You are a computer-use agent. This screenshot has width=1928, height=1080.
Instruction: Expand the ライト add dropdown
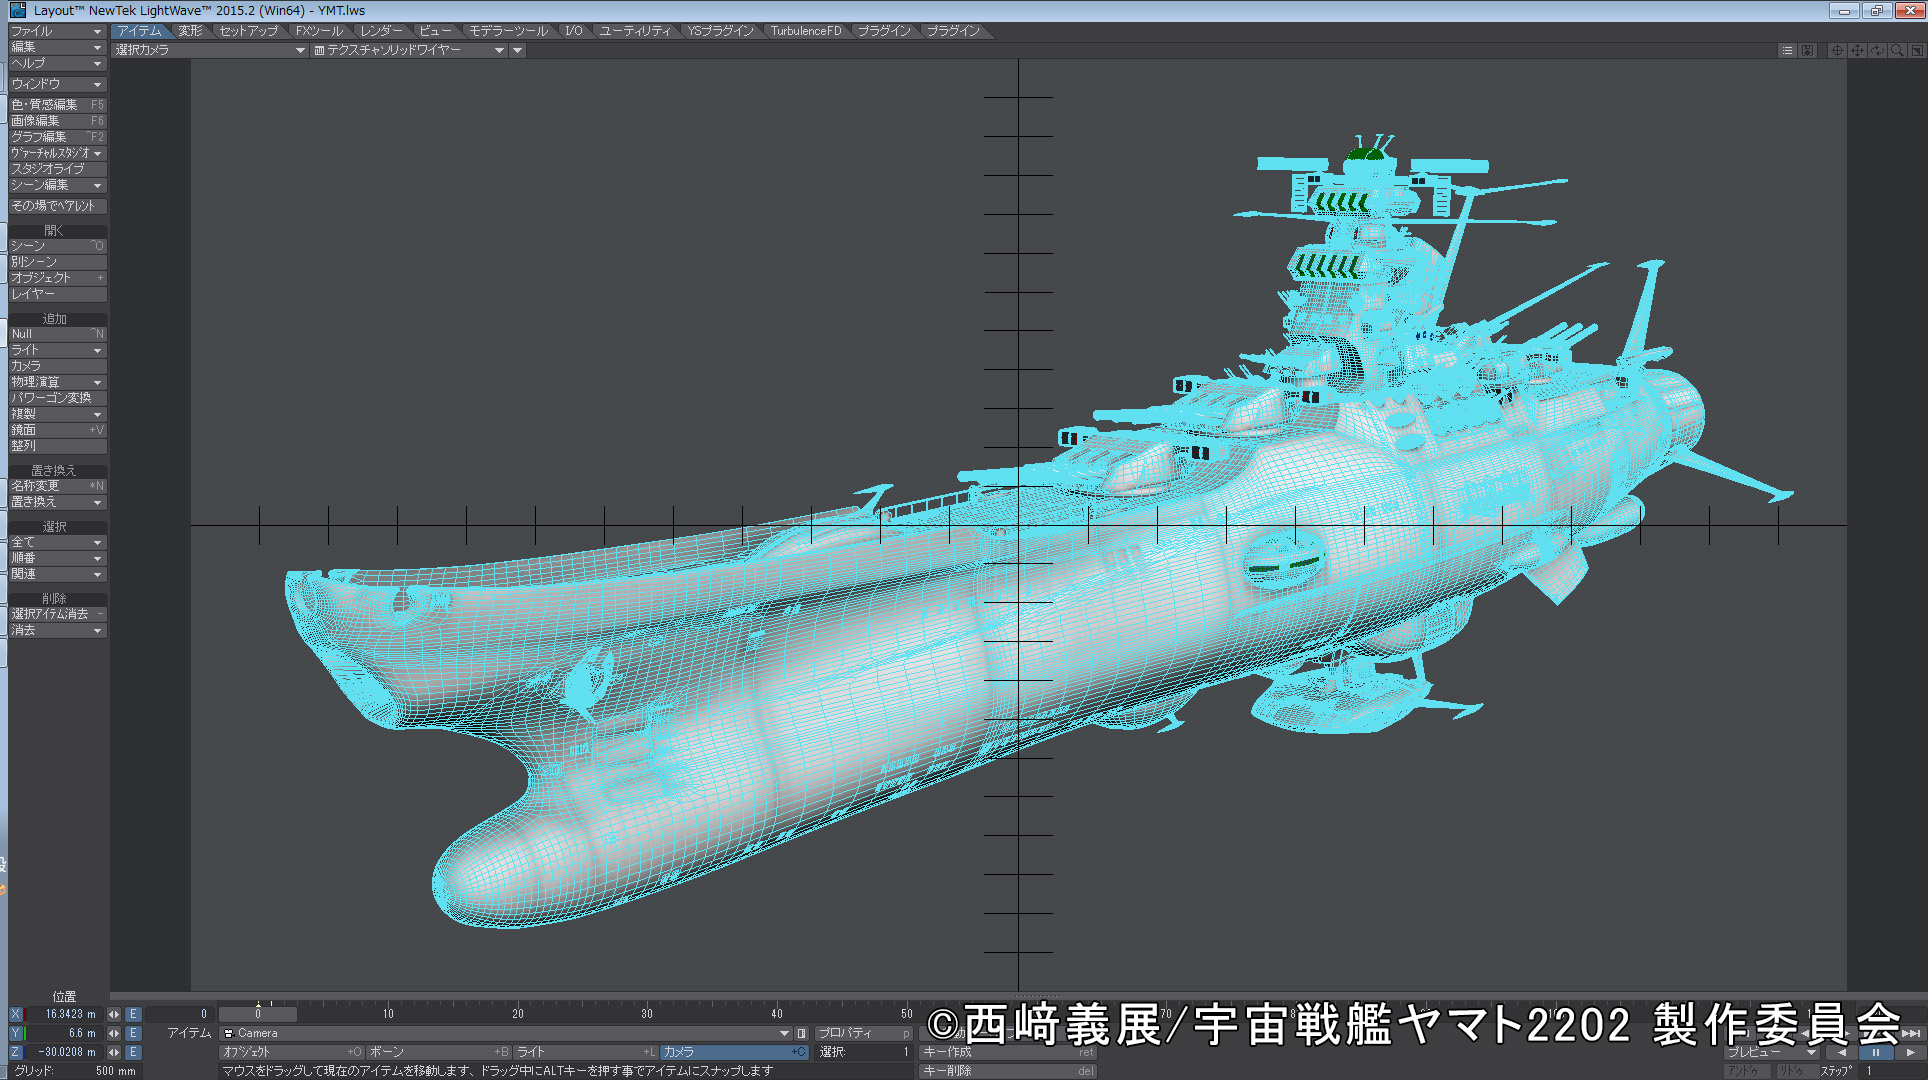pos(56,350)
